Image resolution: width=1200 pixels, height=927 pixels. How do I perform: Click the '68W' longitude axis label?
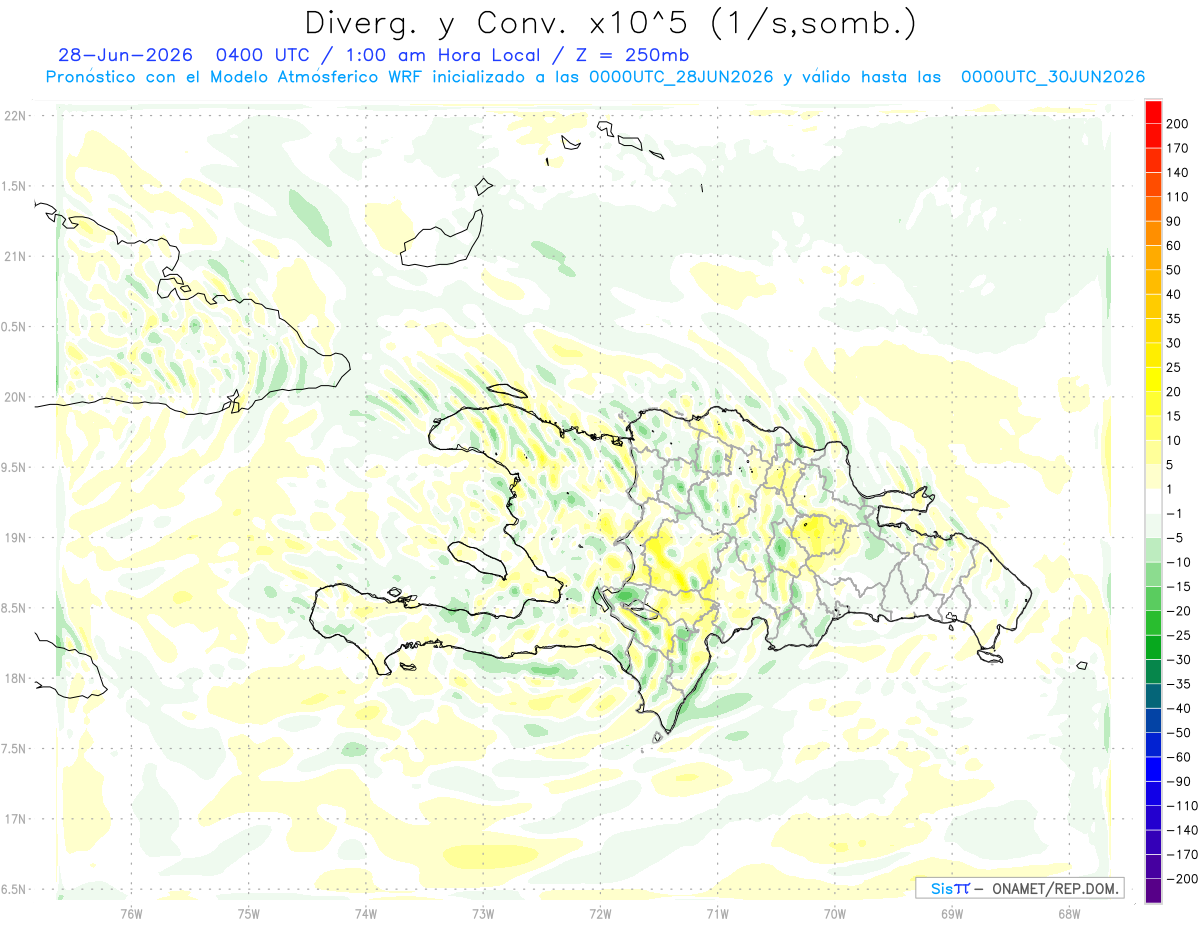(1069, 912)
